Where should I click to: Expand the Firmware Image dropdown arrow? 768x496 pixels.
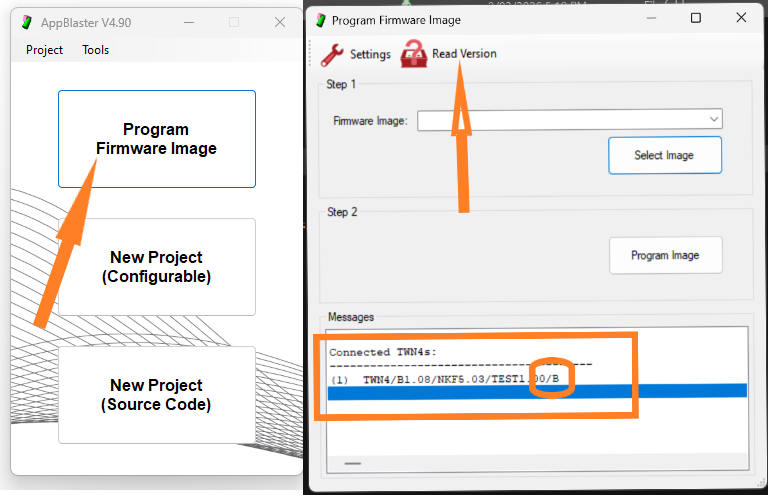coord(714,119)
